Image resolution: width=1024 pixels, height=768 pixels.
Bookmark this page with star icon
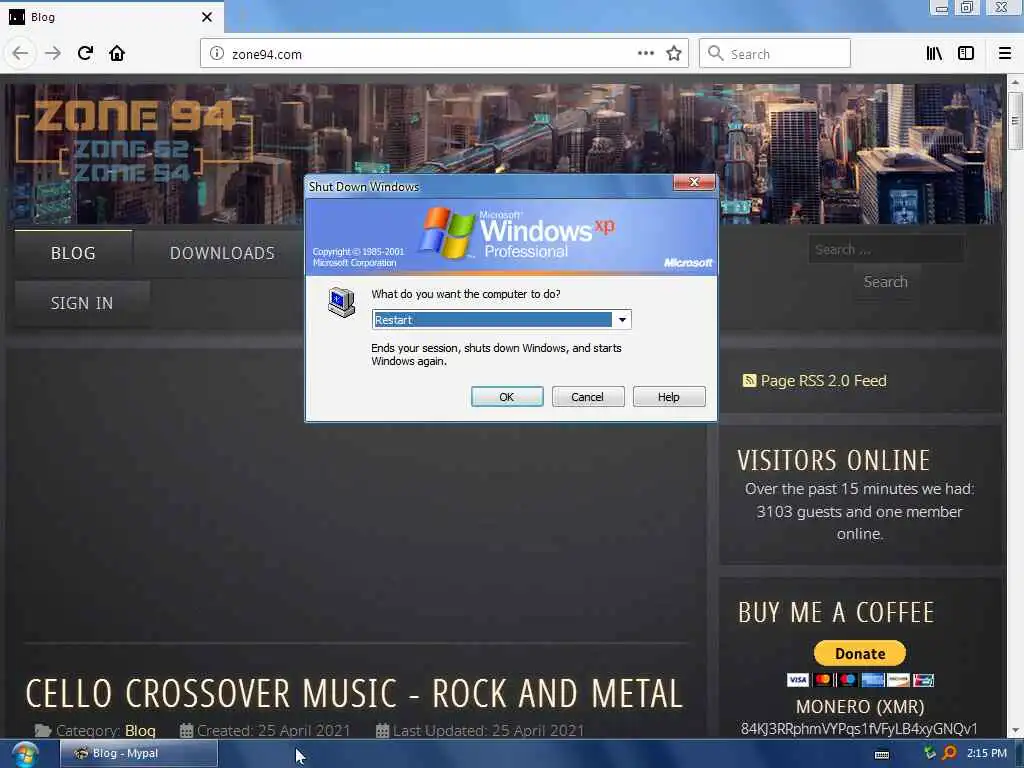pos(674,54)
